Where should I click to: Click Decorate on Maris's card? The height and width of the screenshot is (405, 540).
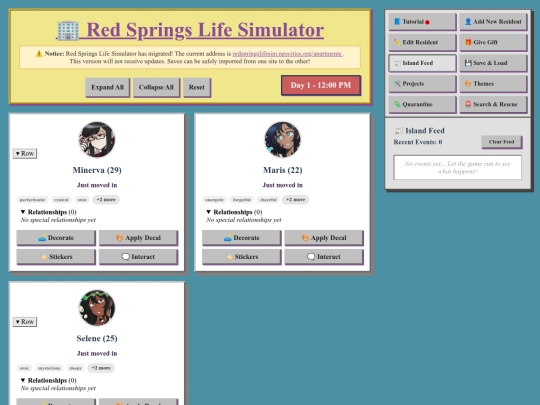[242, 238]
